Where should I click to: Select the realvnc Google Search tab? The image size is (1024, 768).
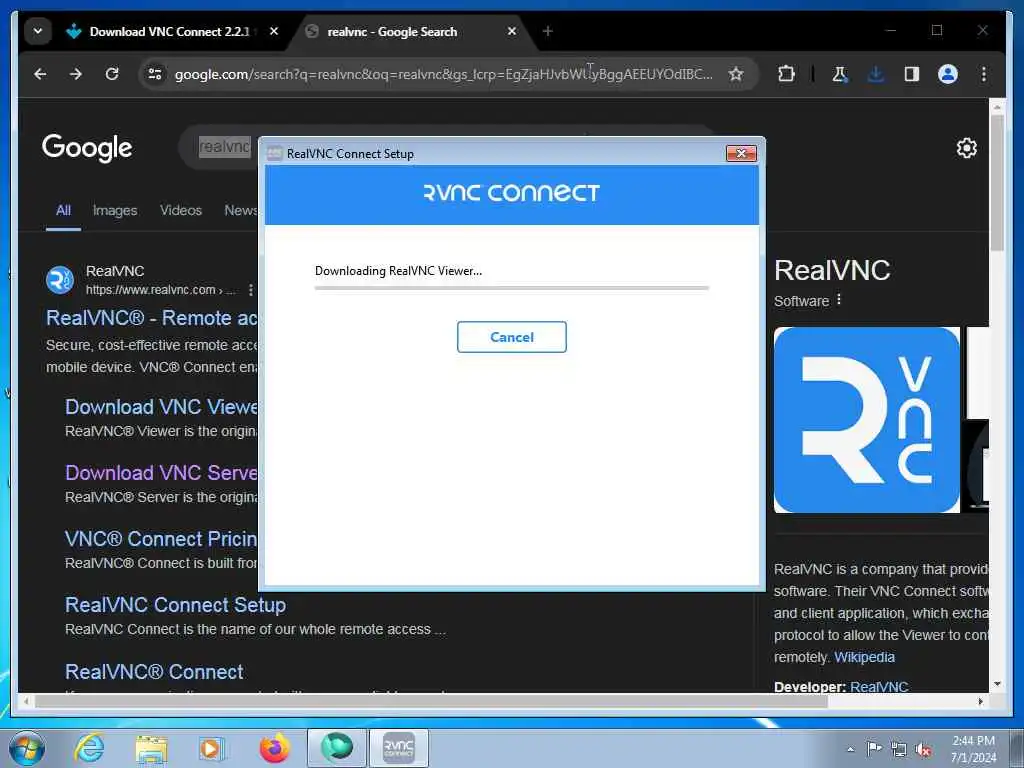click(392, 31)
